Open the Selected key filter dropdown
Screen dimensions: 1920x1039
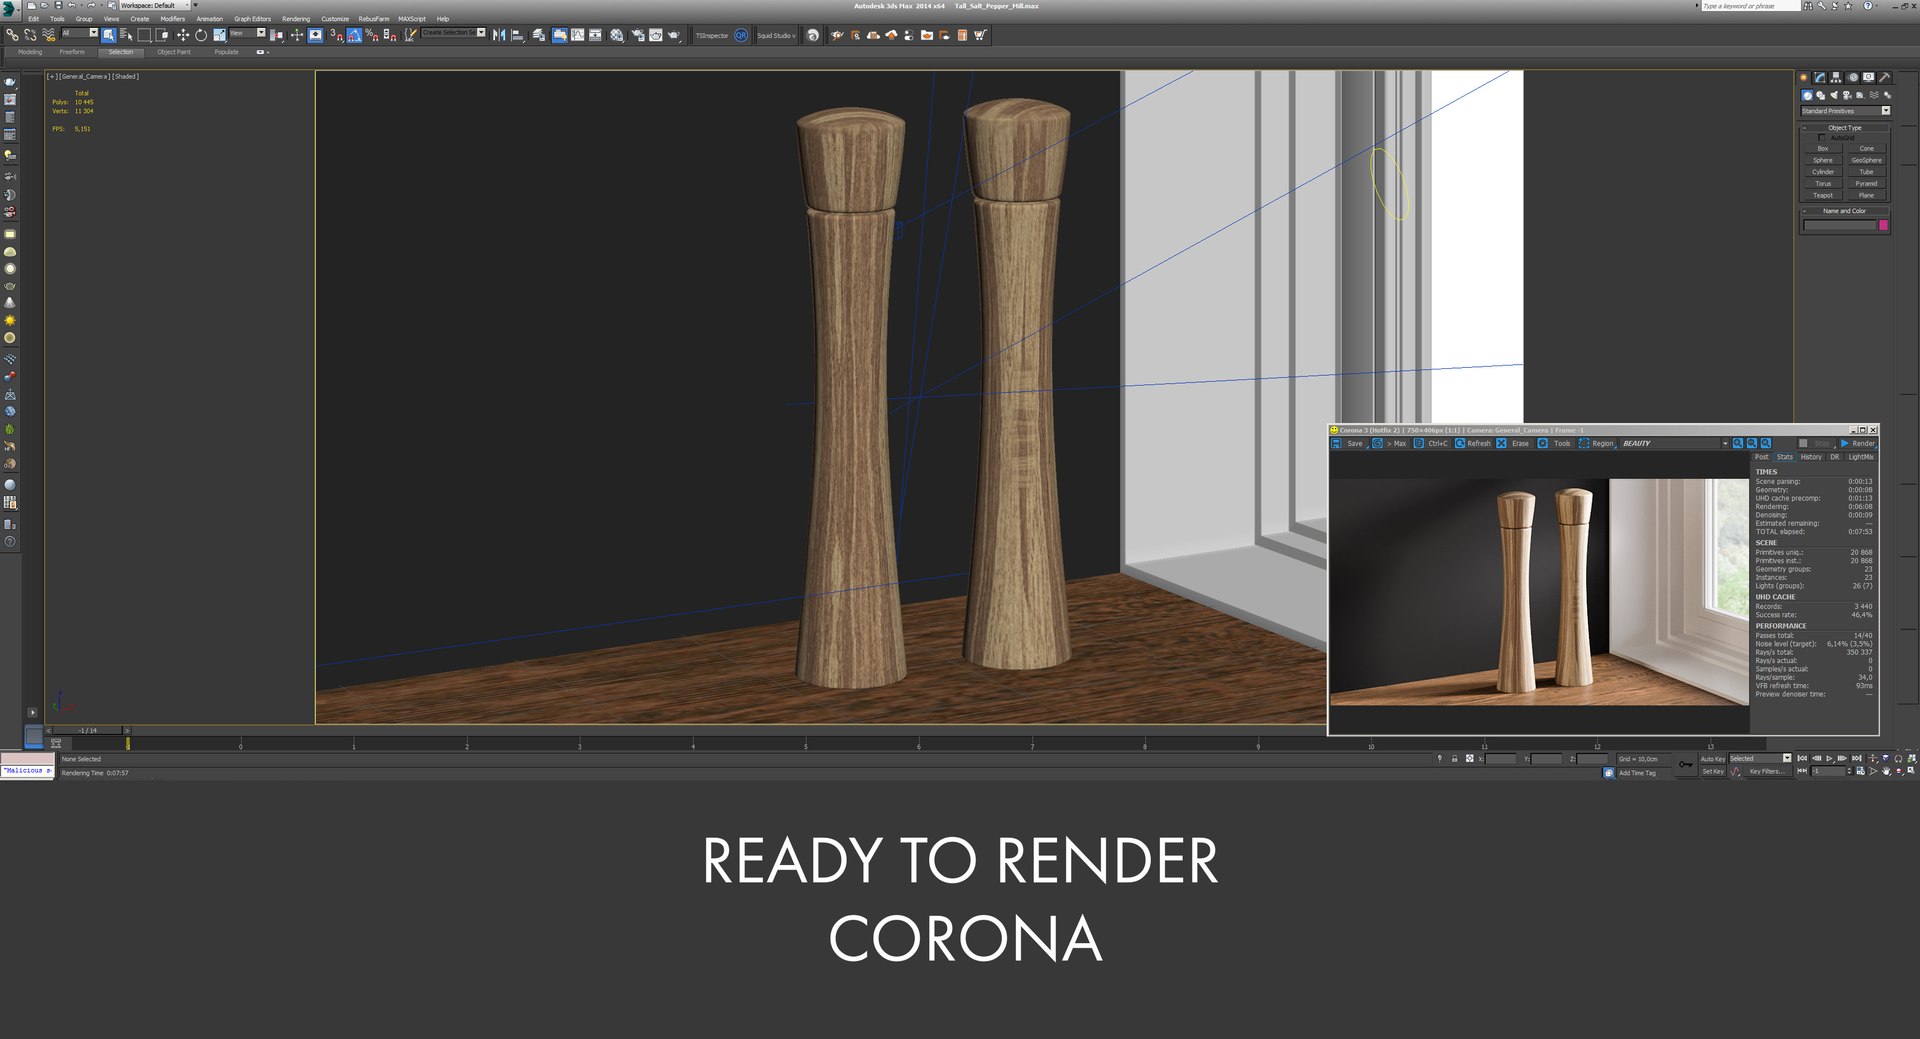click(x=1760, y=758)
